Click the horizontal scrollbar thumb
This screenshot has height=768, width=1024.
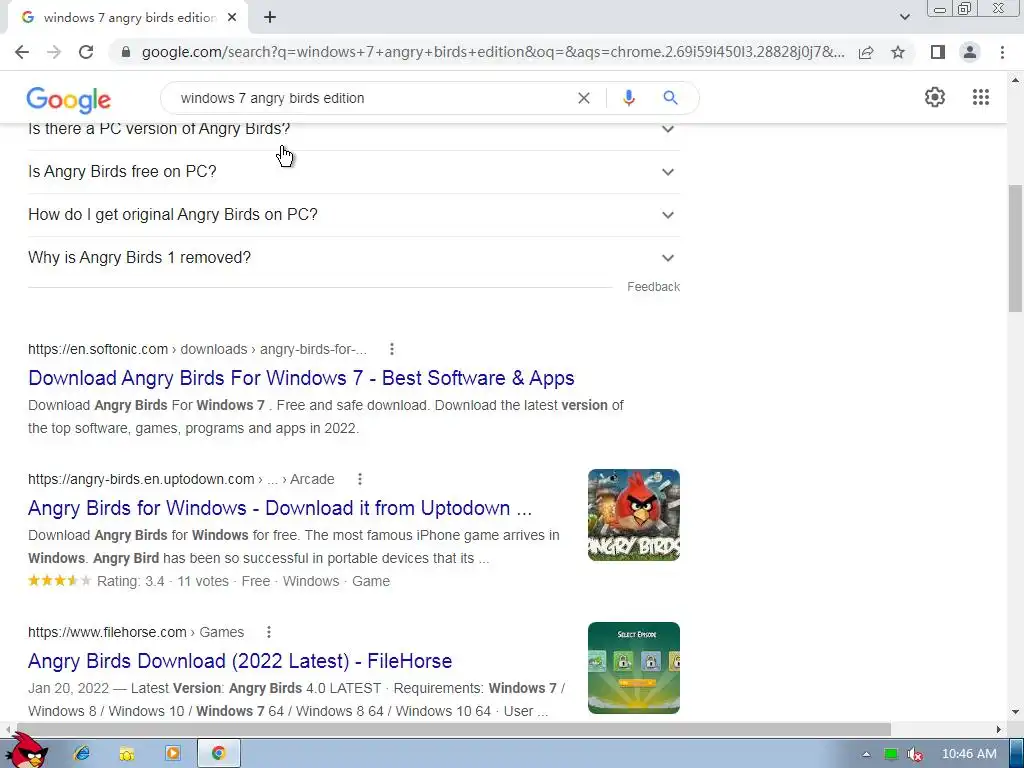[x=452, y=729]
